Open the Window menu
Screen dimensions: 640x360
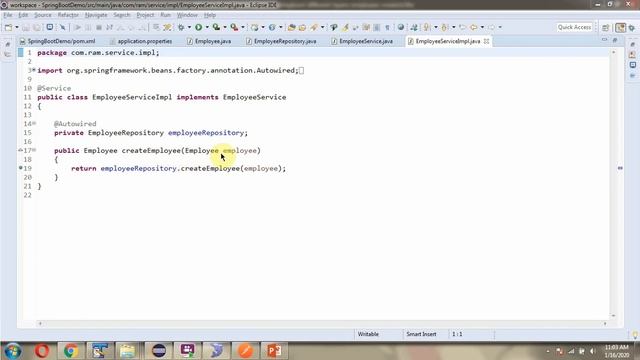(x=187, y=15)
